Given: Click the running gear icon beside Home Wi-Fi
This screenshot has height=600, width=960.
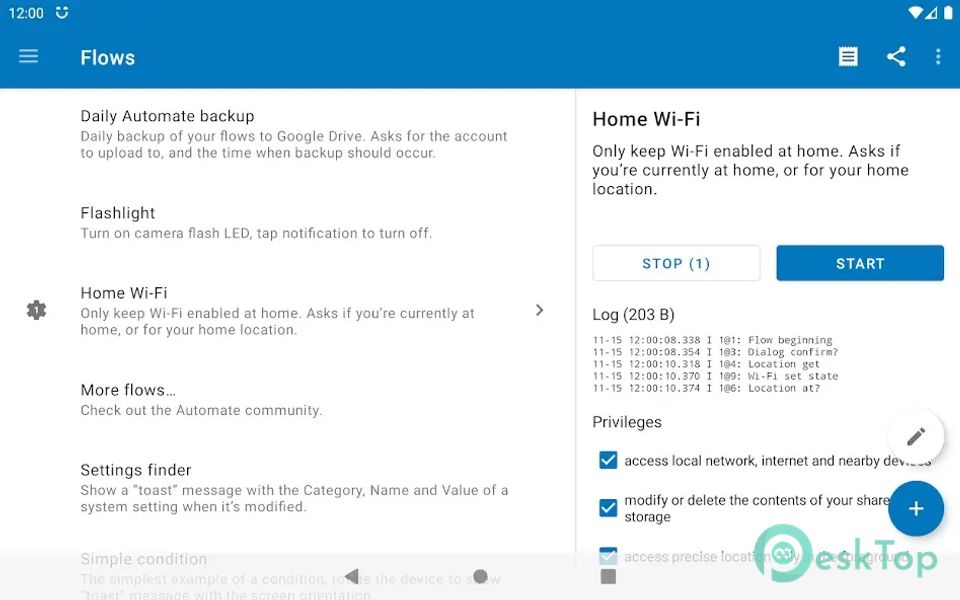Looking at the screenshot, I should (36, 310).
